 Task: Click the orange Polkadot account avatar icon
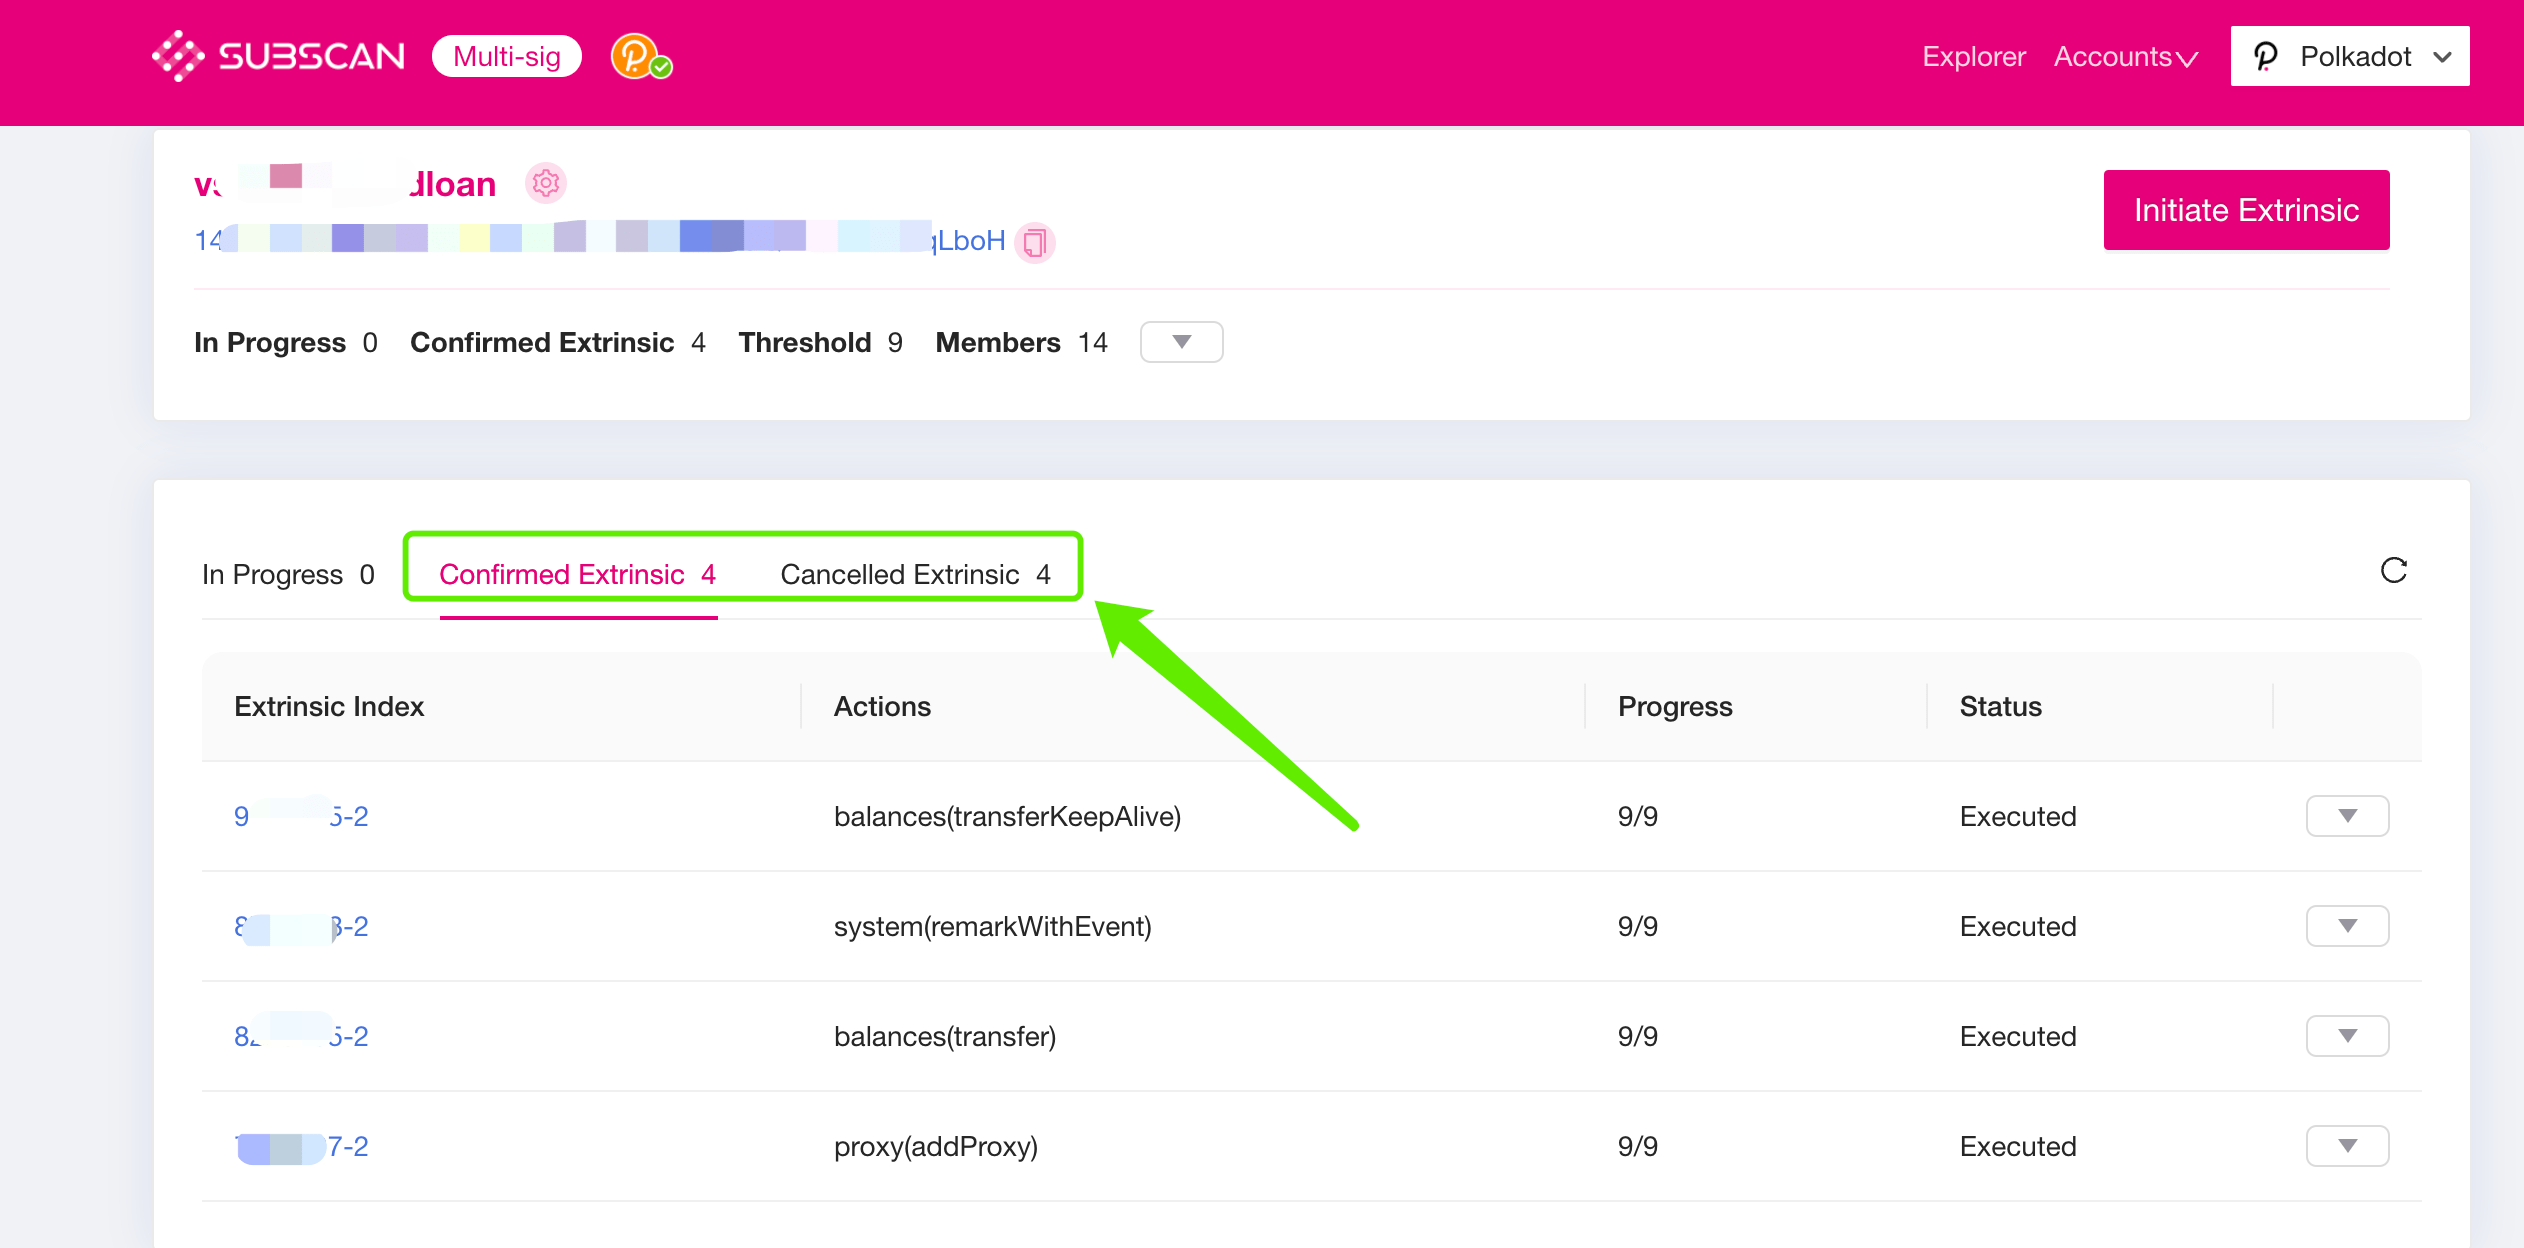pyautogui.click(x=636, y=56)
